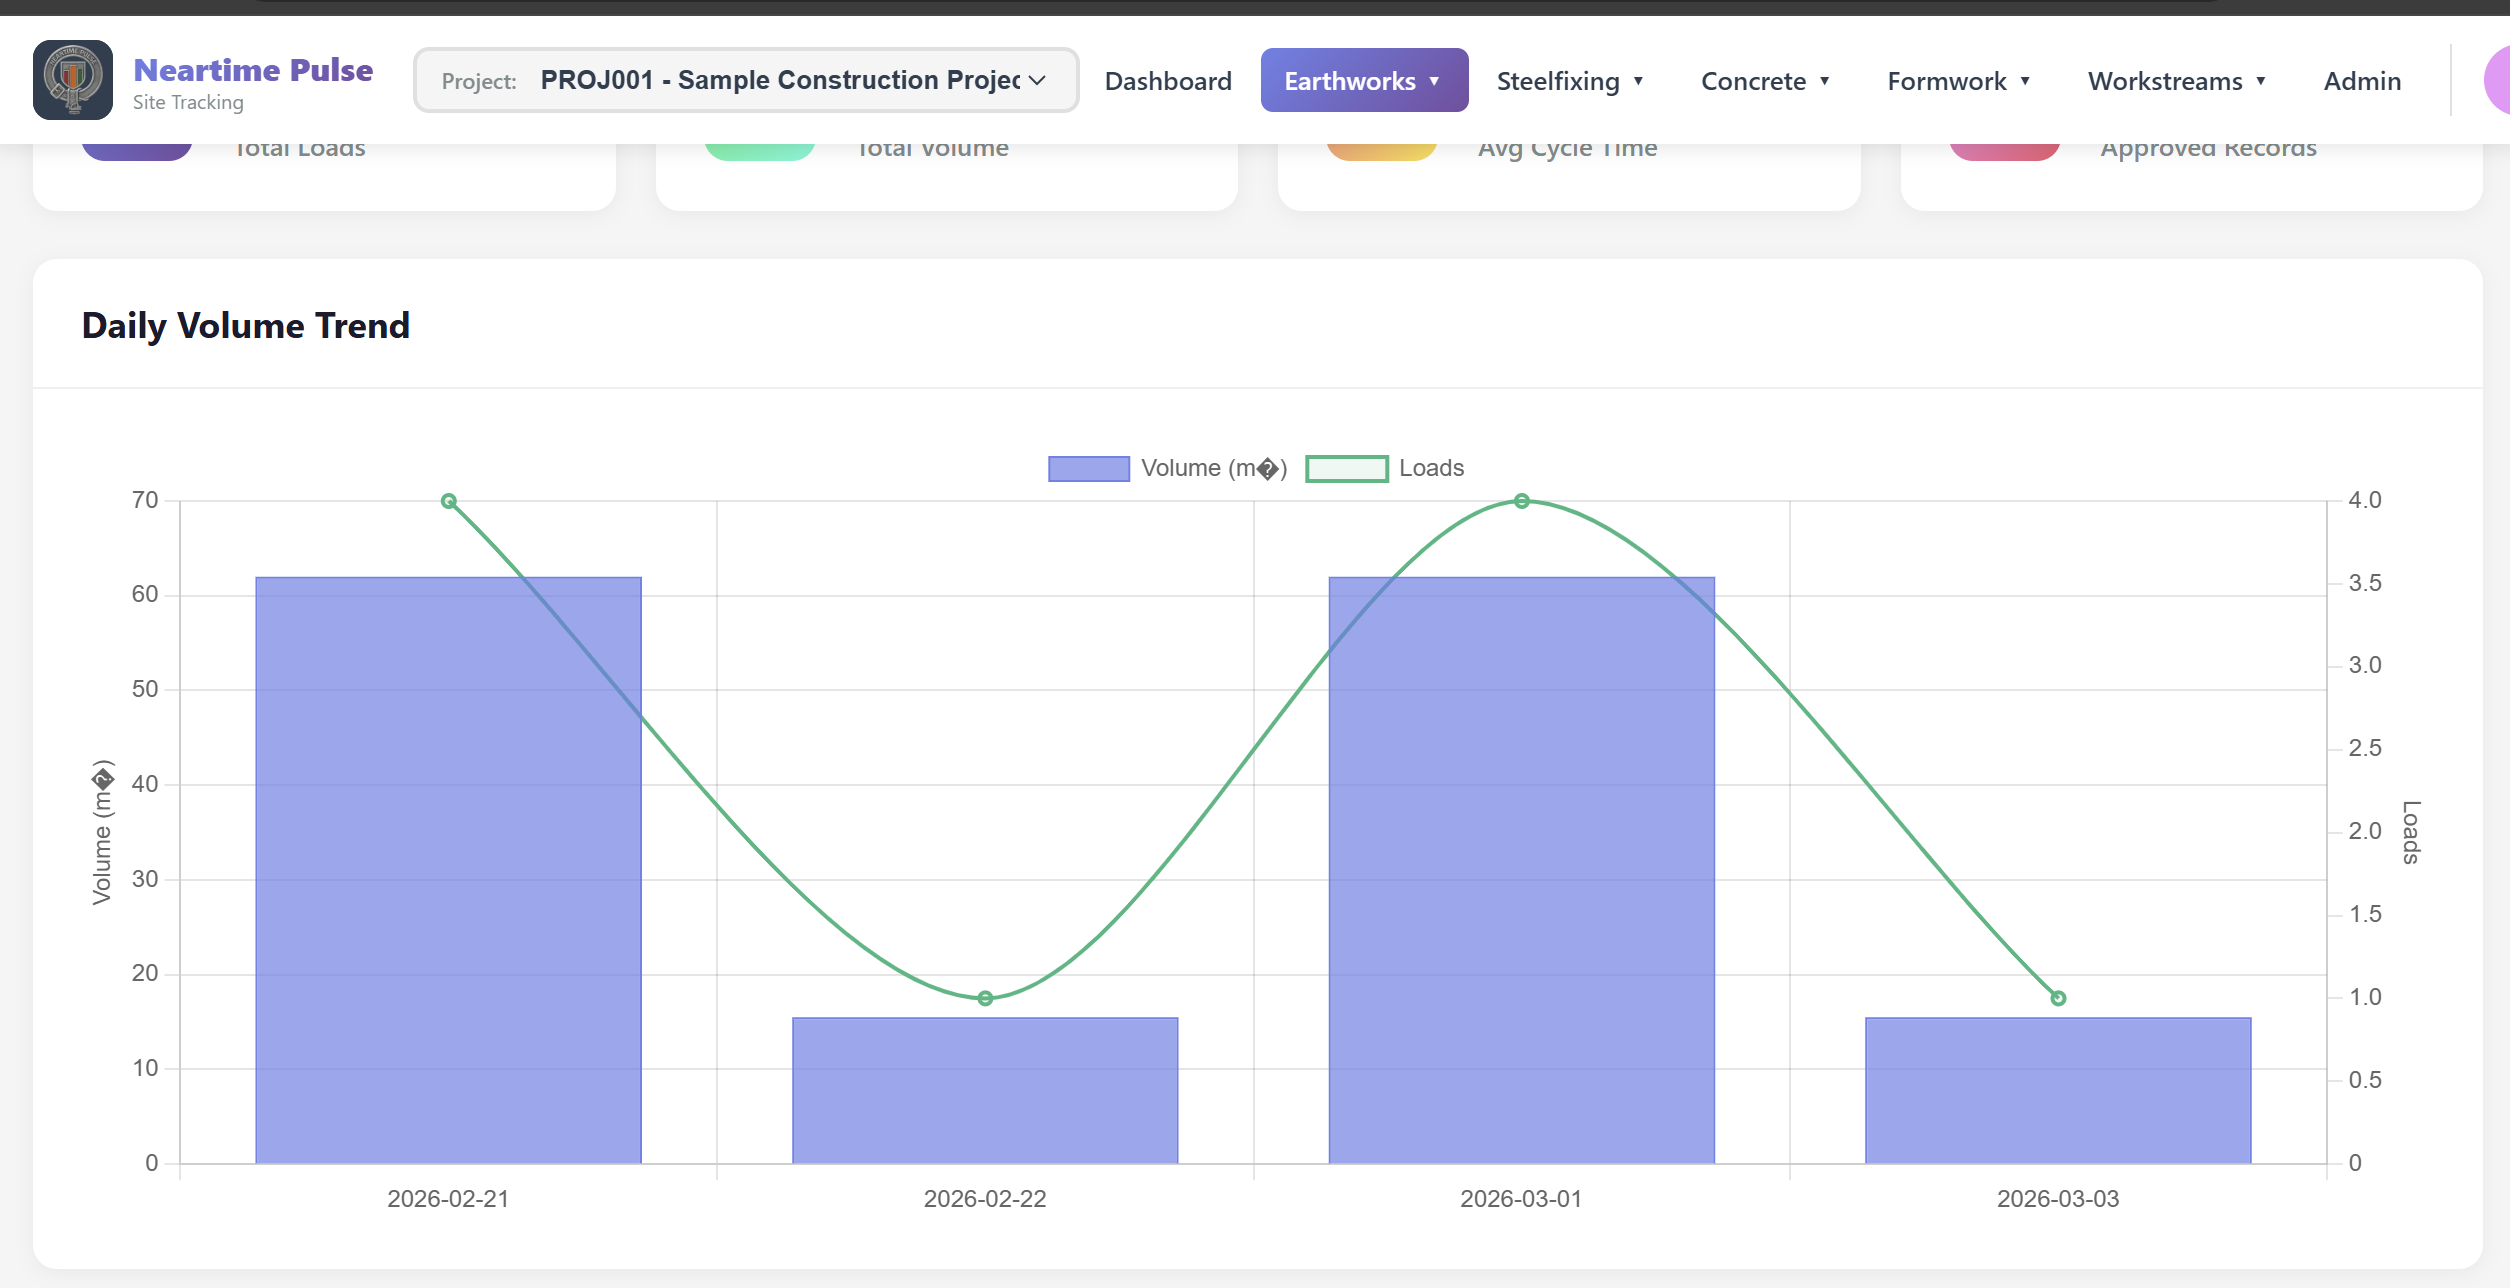Viewport: 2510px width, 1288px height.
Task: Expand the Workstreams dropdown menu
Action: (x=2177, y=81)
